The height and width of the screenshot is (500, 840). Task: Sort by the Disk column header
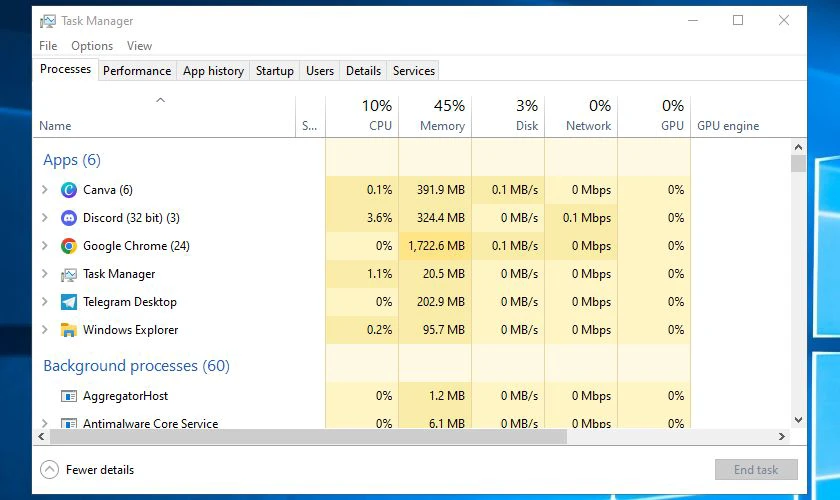click(x=508, y=116)
